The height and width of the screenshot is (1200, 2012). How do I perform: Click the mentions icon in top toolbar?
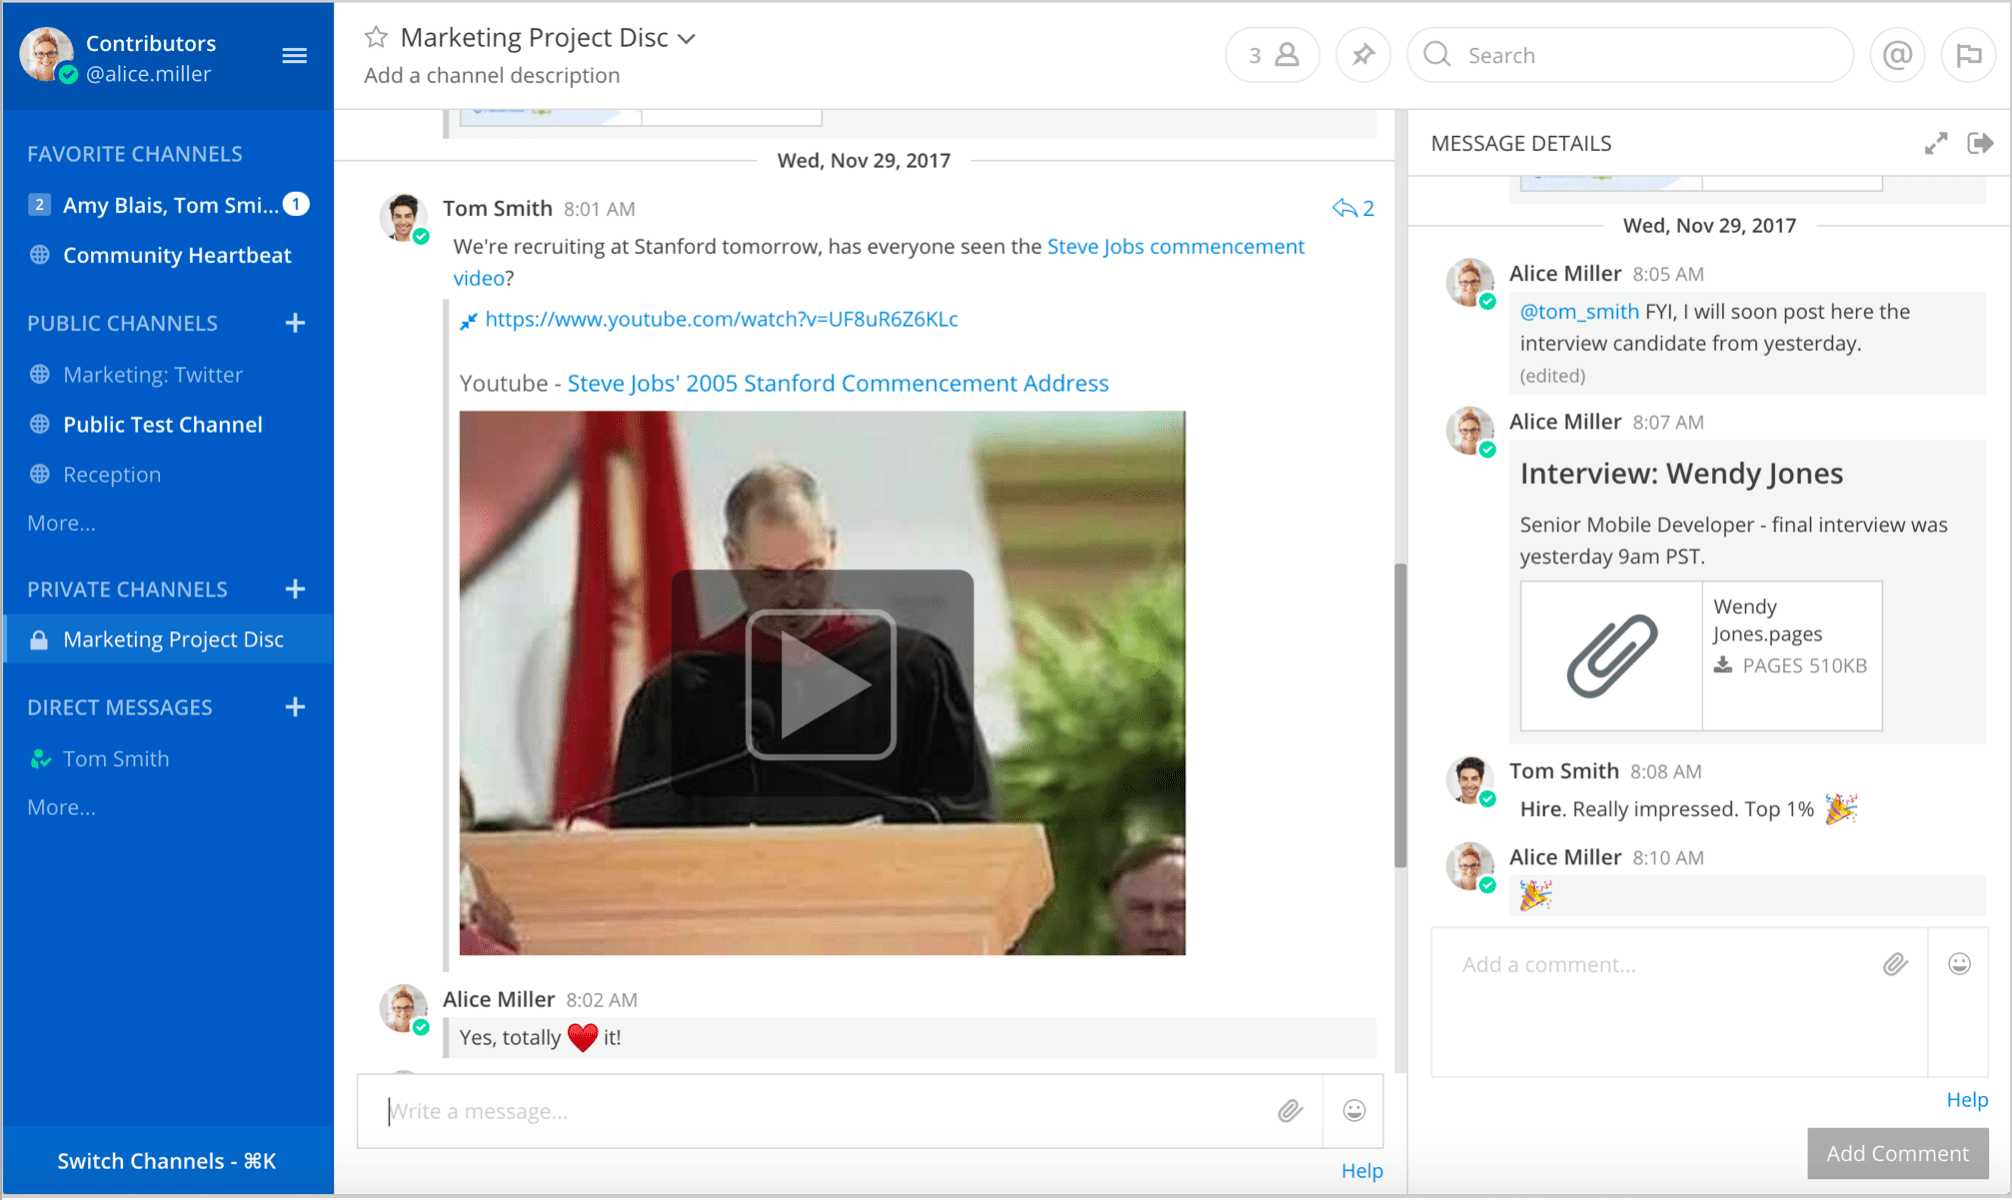1896,56
